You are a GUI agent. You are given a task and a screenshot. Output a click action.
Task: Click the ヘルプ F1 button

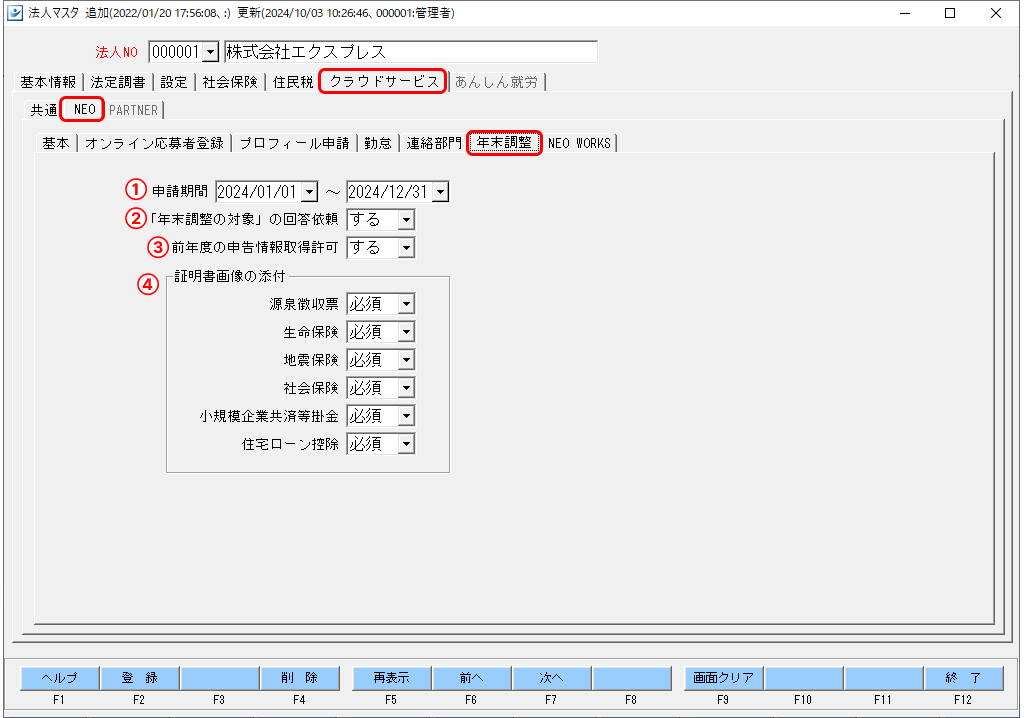(x=59, y=678)
